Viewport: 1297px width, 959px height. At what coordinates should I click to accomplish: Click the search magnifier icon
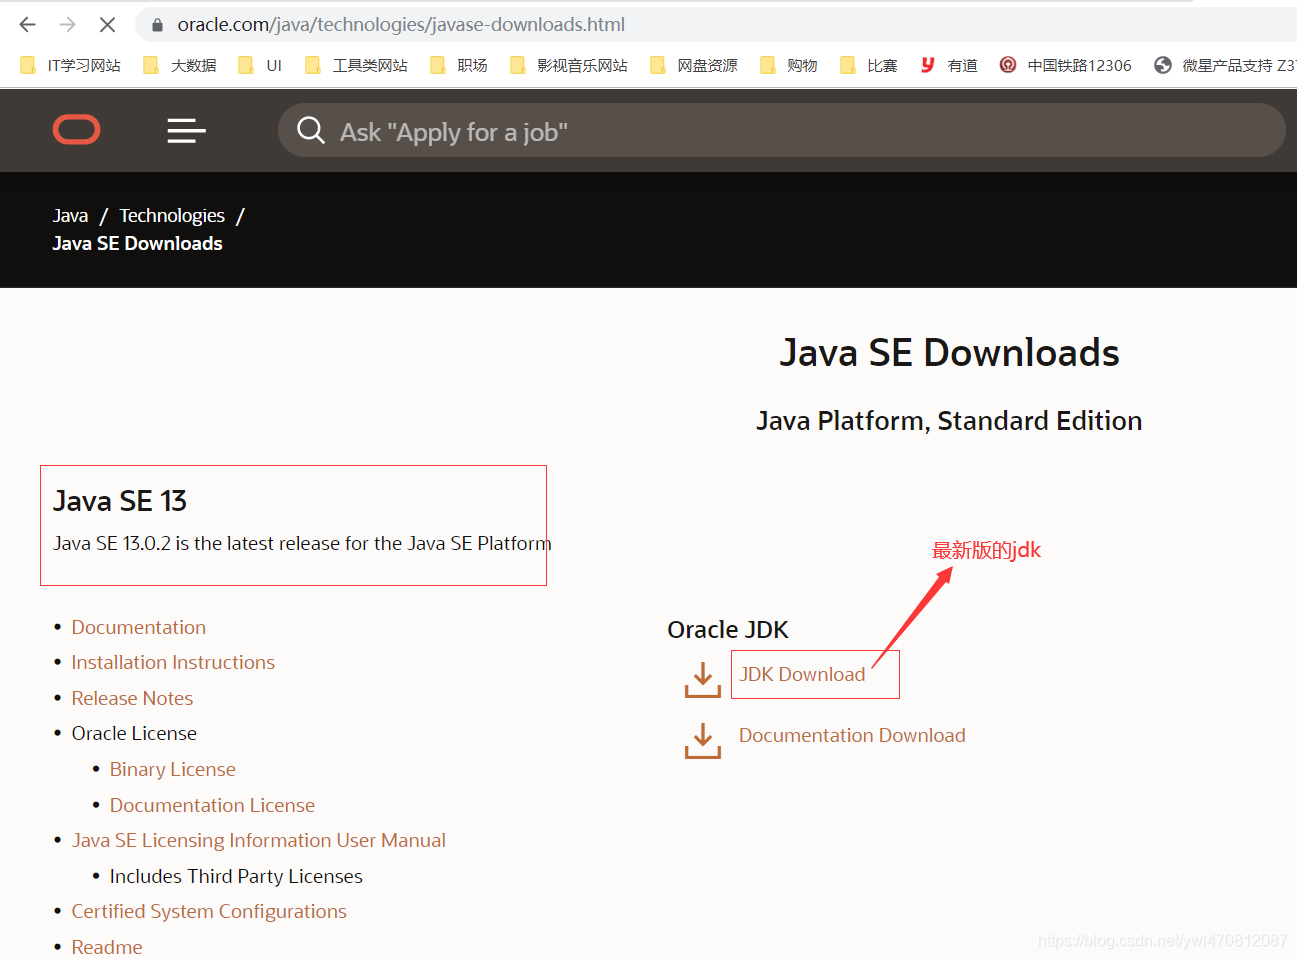click(311, 130)
